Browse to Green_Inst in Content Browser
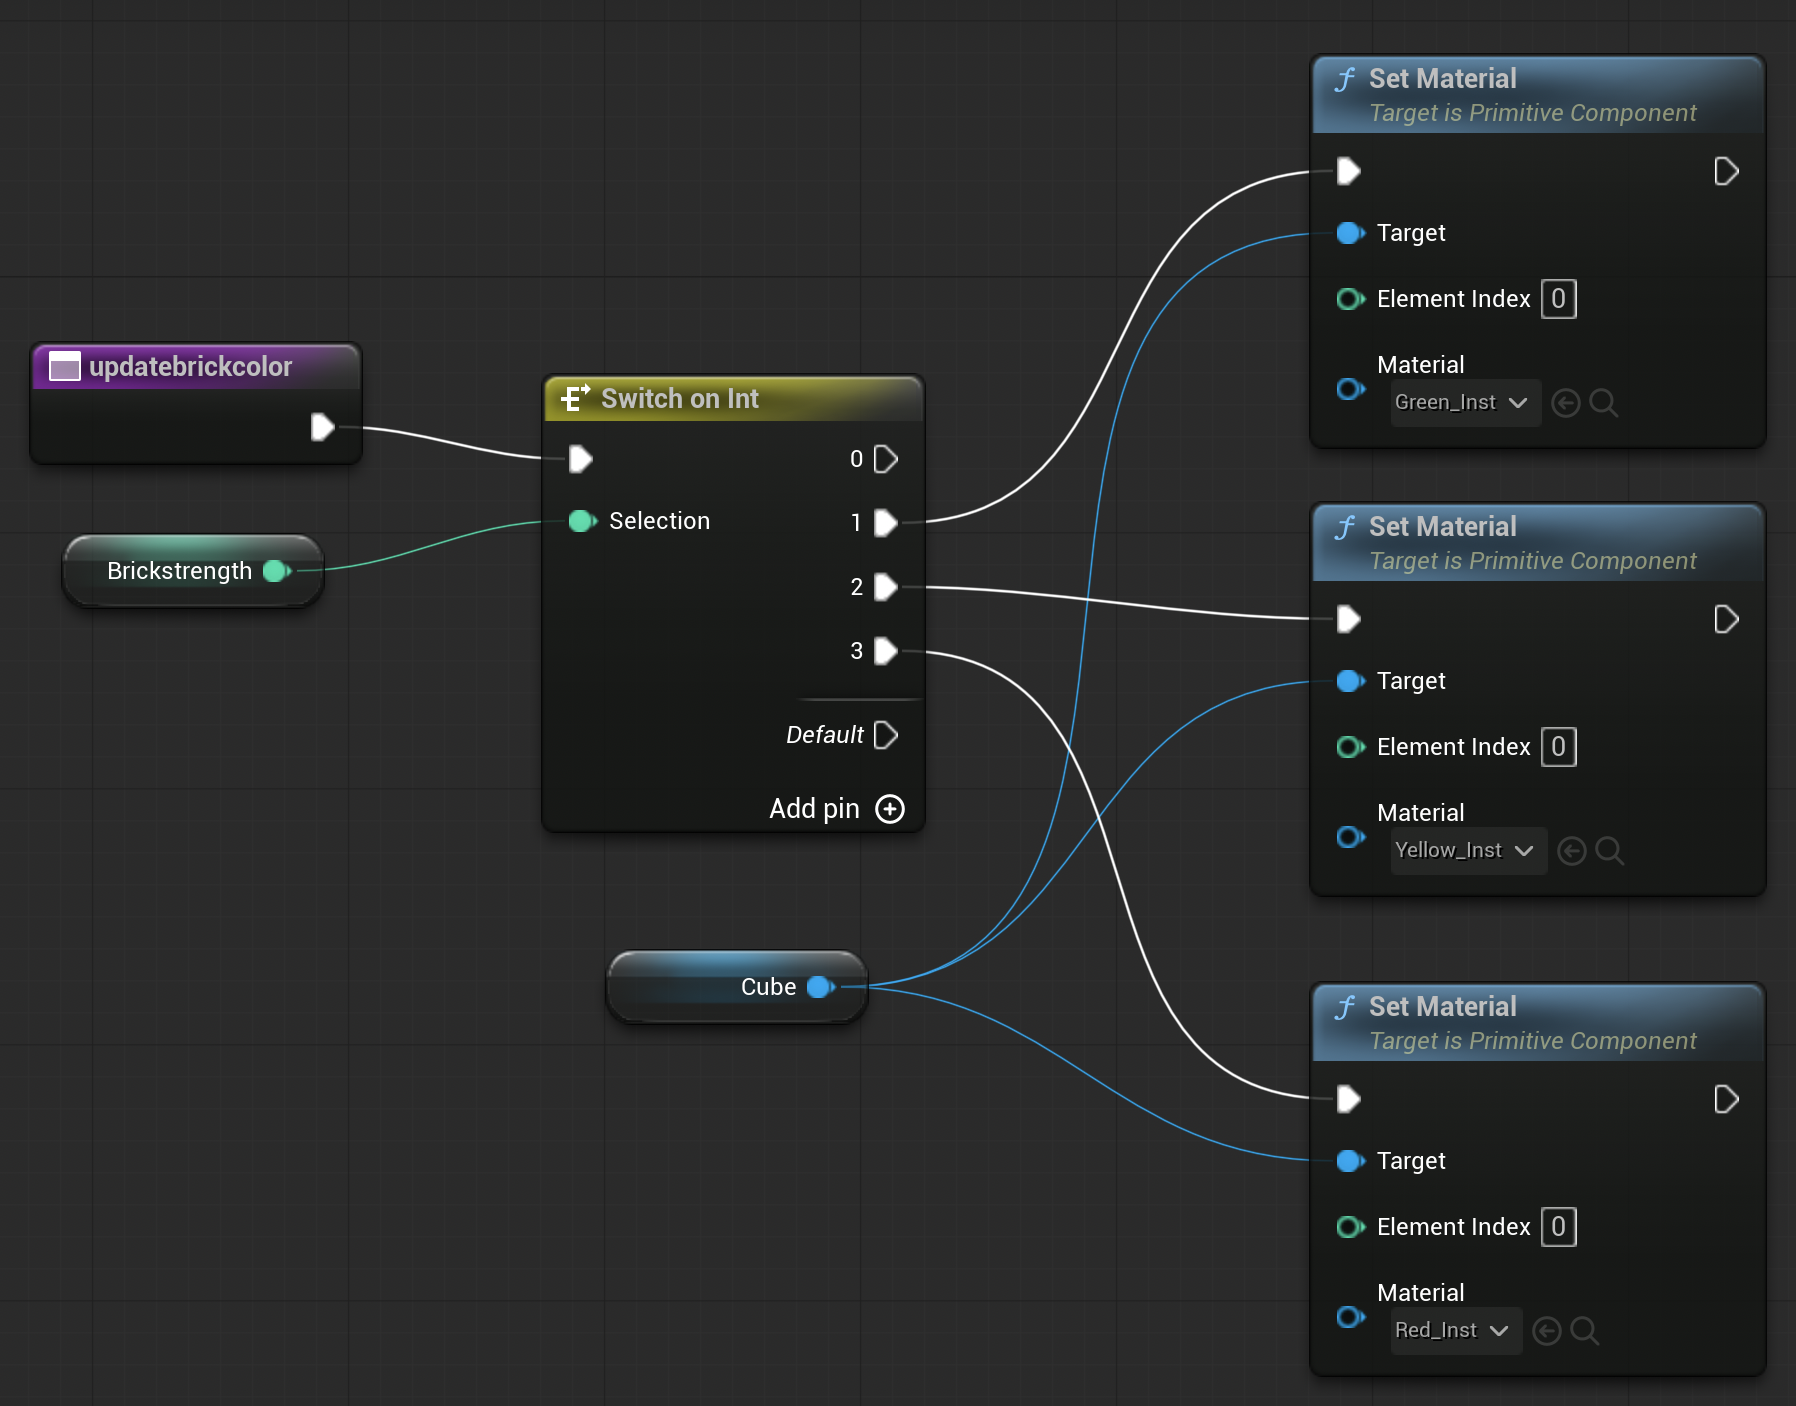Image resolution: width=1796 pixels, height=1406 pixels. tap(1604, 403)
